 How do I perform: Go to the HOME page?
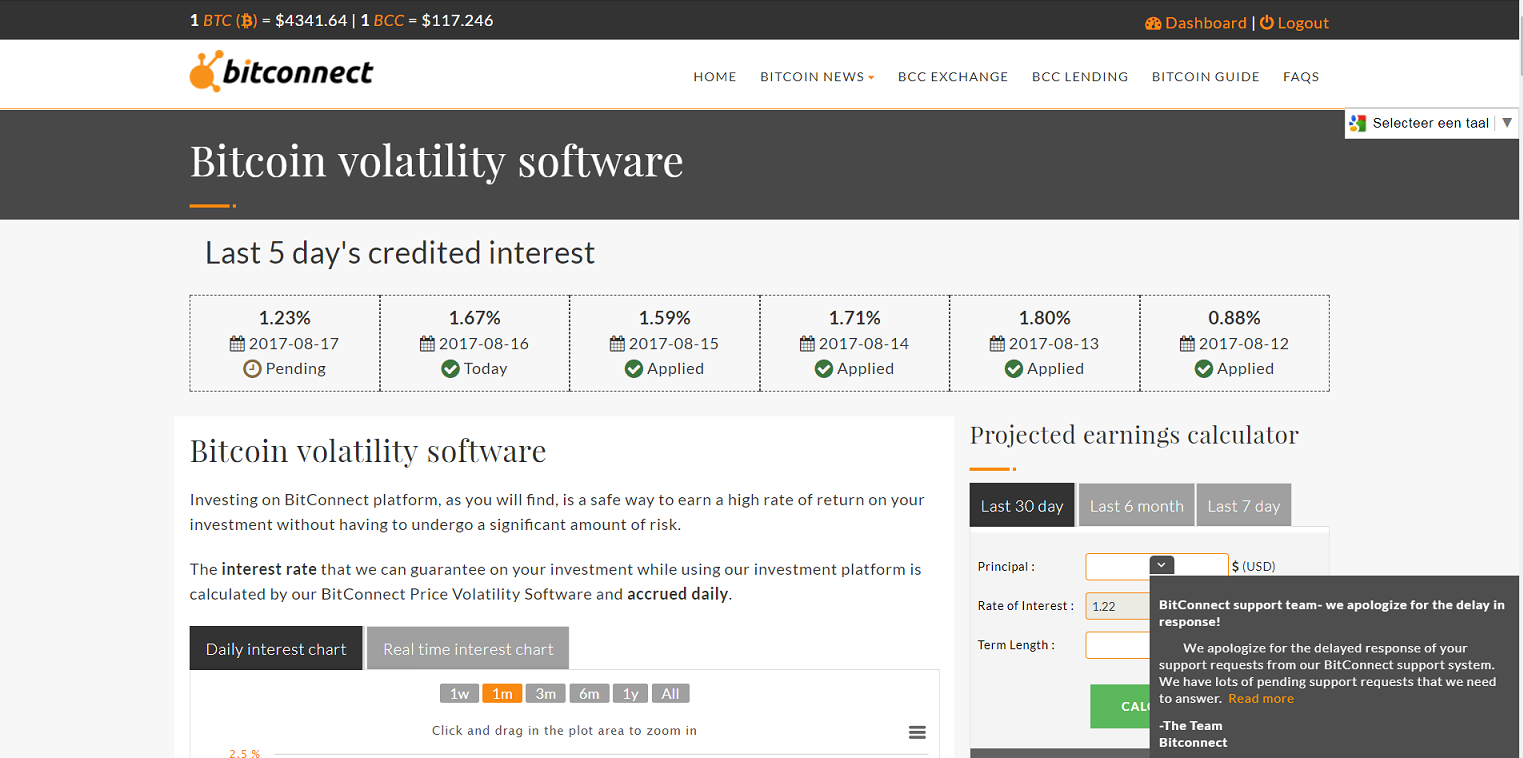point(715,77)
